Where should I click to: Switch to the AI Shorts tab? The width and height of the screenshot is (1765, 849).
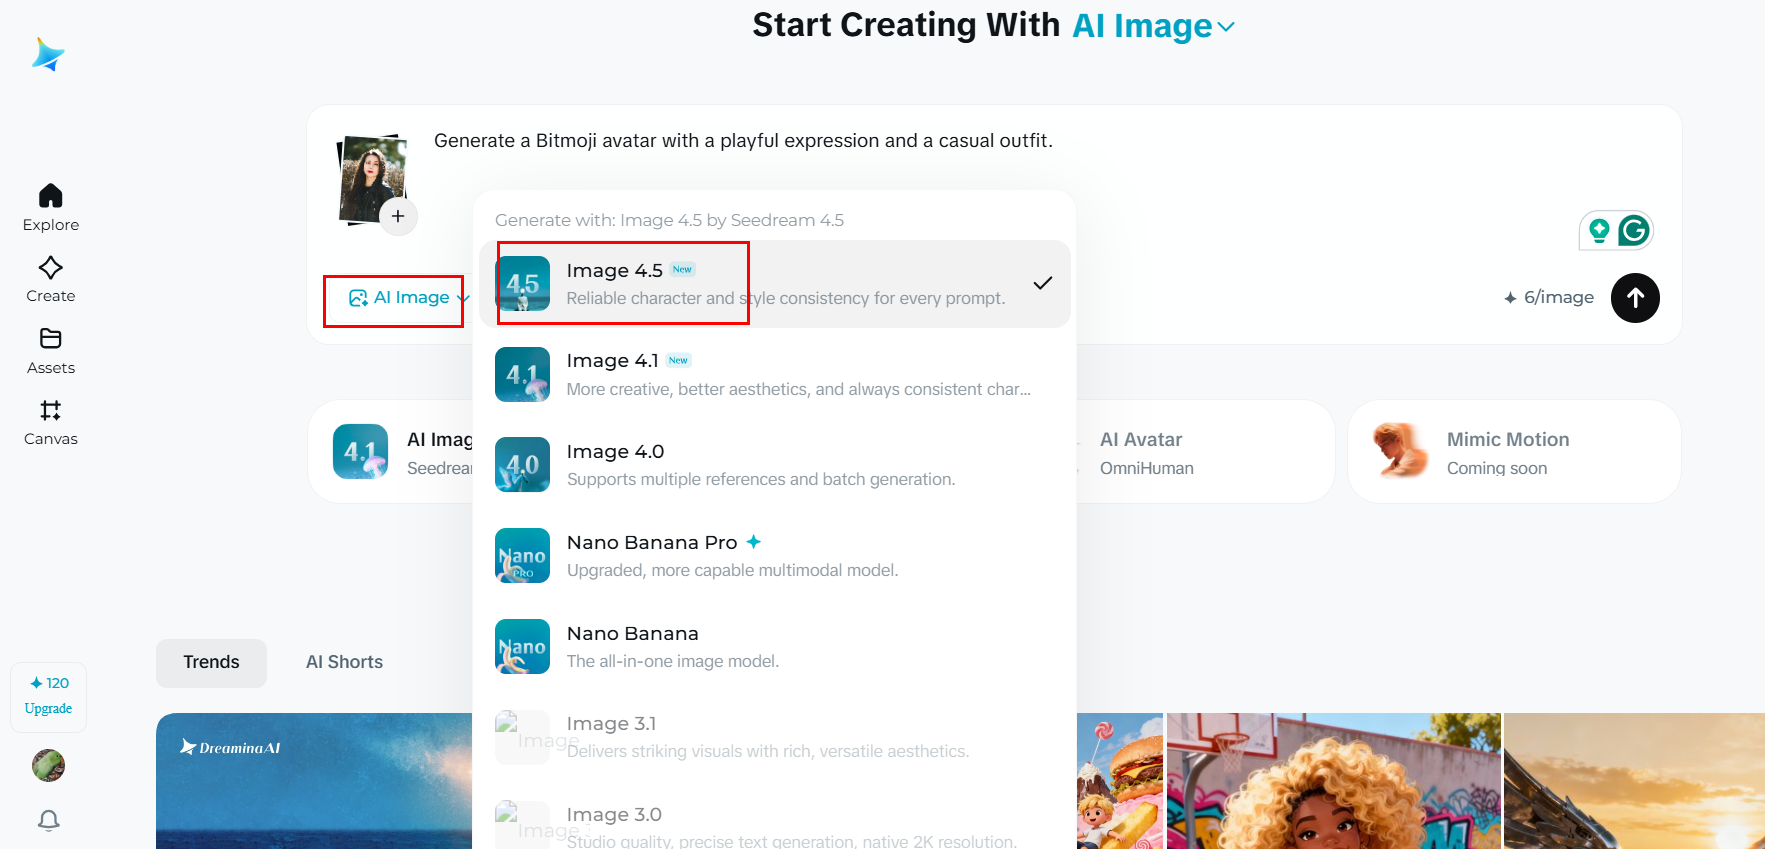point(344,662)
